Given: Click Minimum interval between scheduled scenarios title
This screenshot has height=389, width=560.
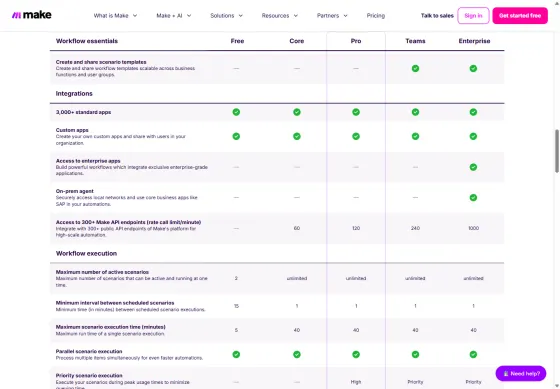Looking at the screenshot, I should point(115,303).
